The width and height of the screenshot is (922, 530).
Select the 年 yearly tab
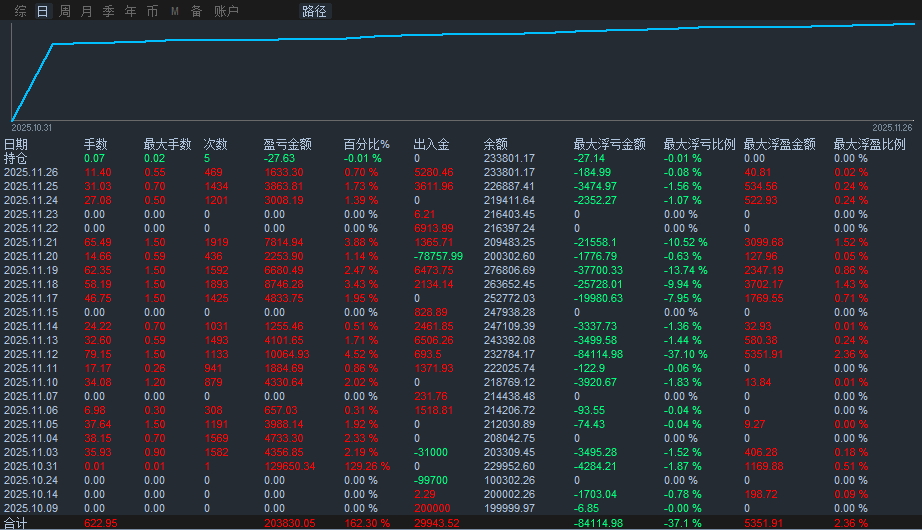(131, 11)
